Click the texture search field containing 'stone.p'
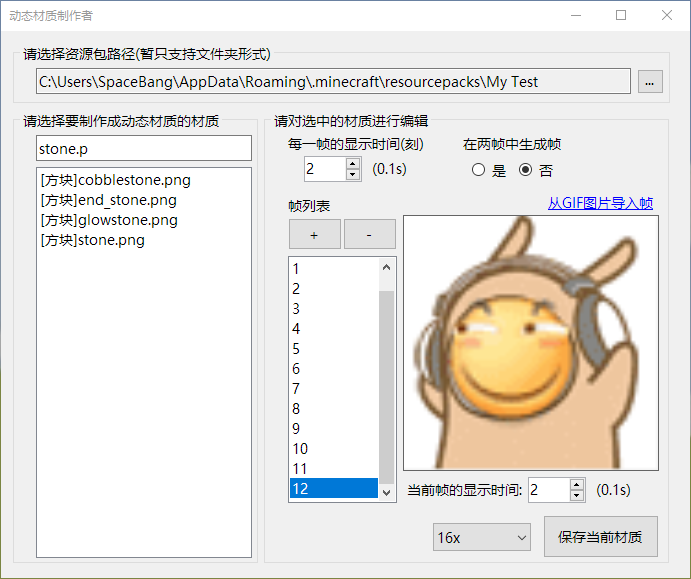 144,148
